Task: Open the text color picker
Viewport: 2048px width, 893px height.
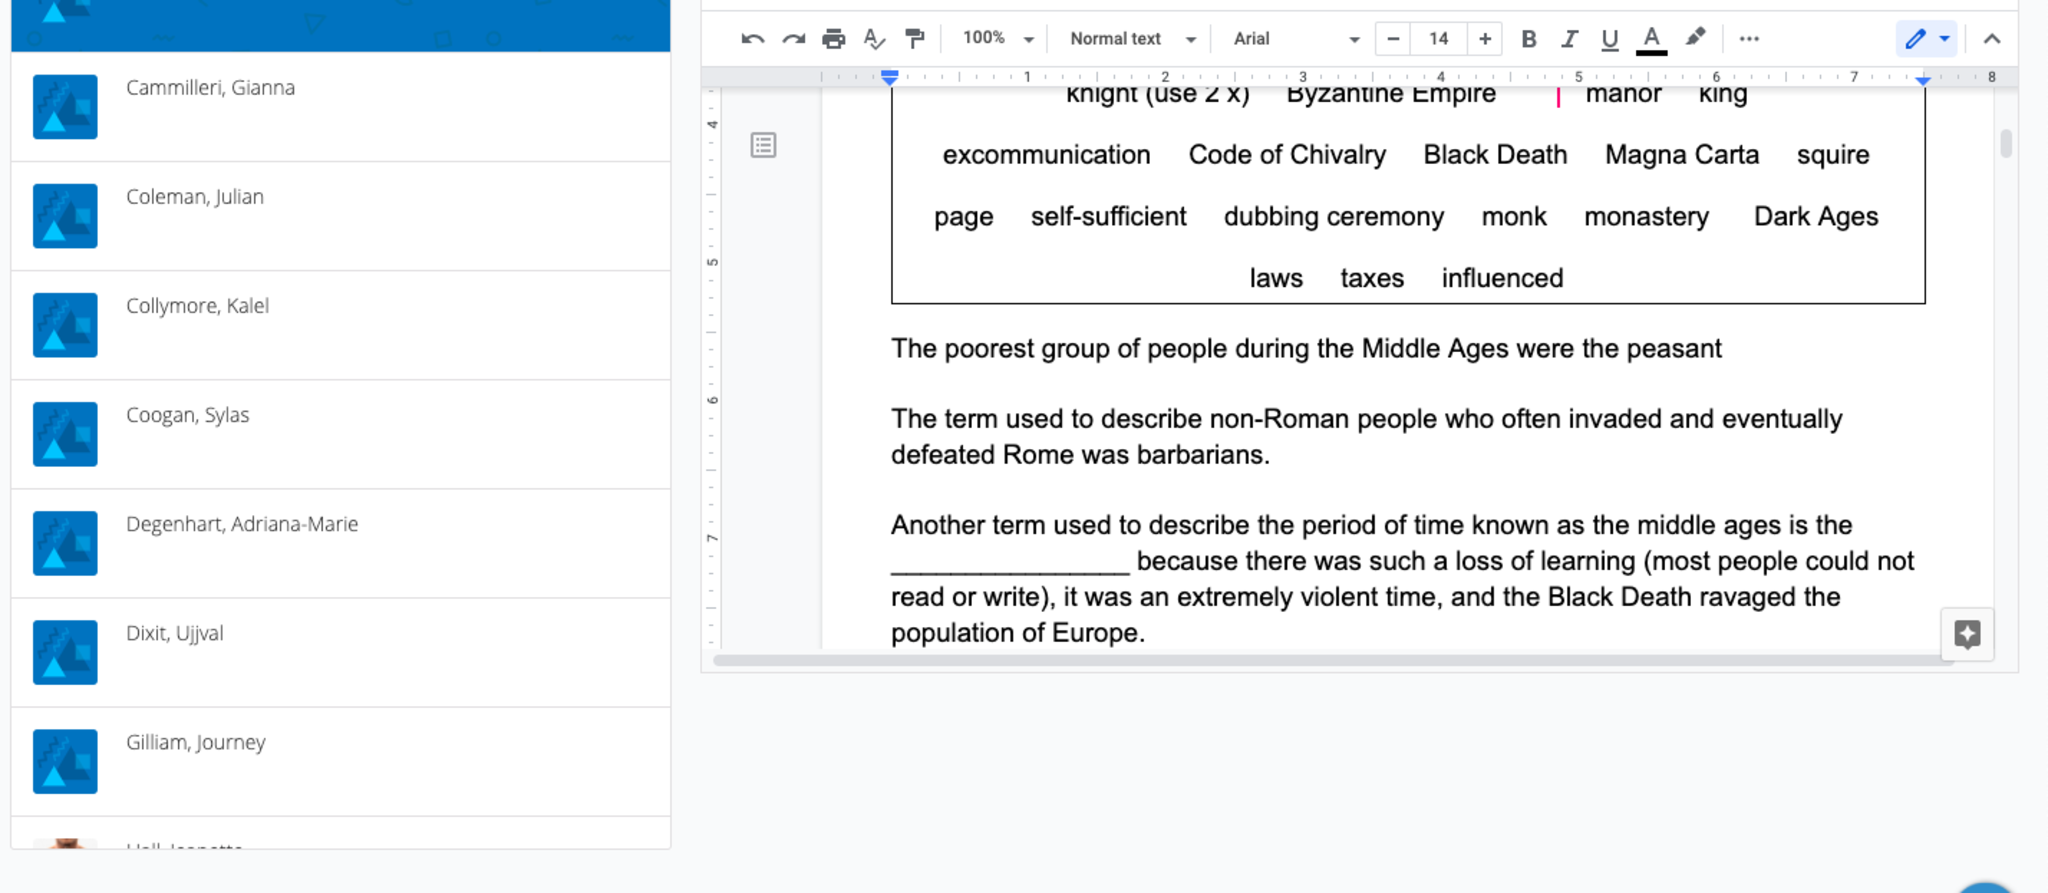Action: point(1651,39)
